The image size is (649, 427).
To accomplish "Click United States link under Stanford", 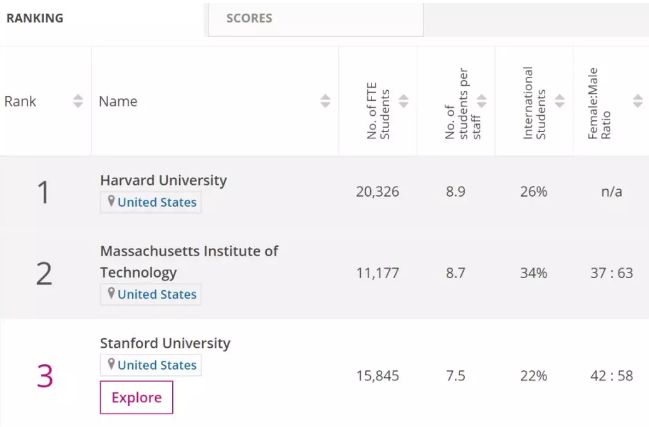I will click(157, 365).
